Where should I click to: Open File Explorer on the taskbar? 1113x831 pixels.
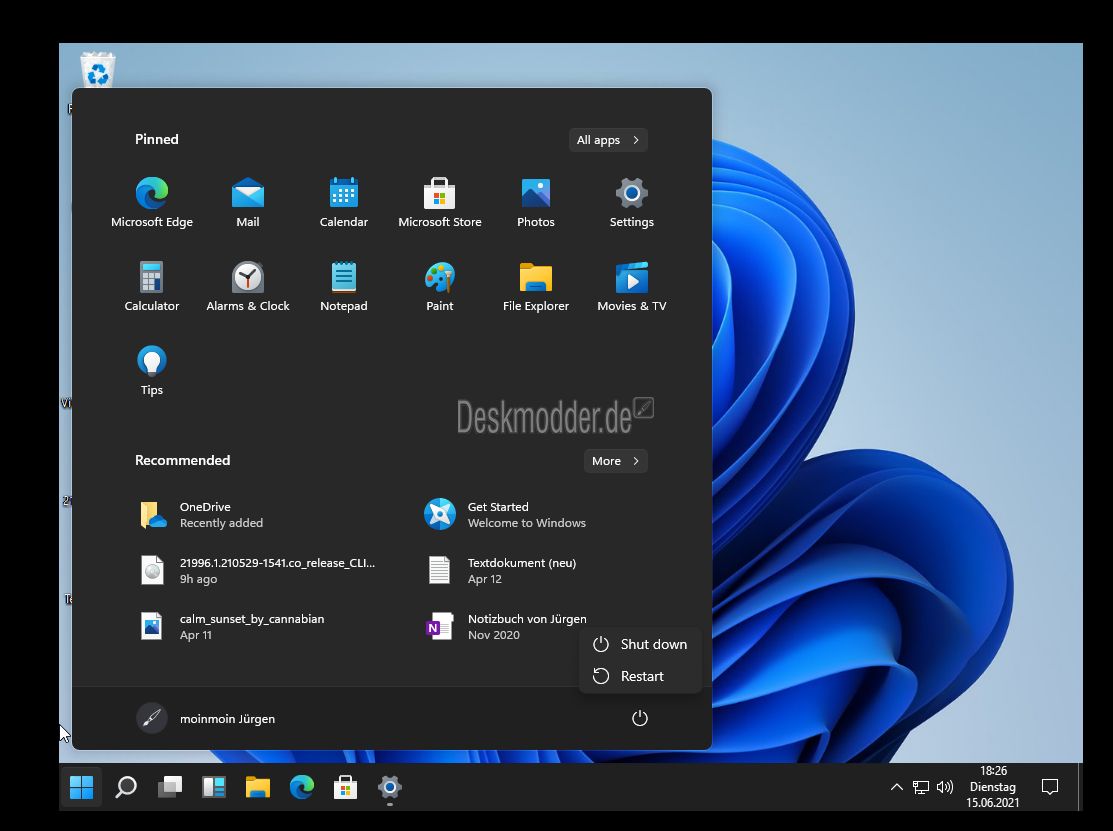click(258, 787)
